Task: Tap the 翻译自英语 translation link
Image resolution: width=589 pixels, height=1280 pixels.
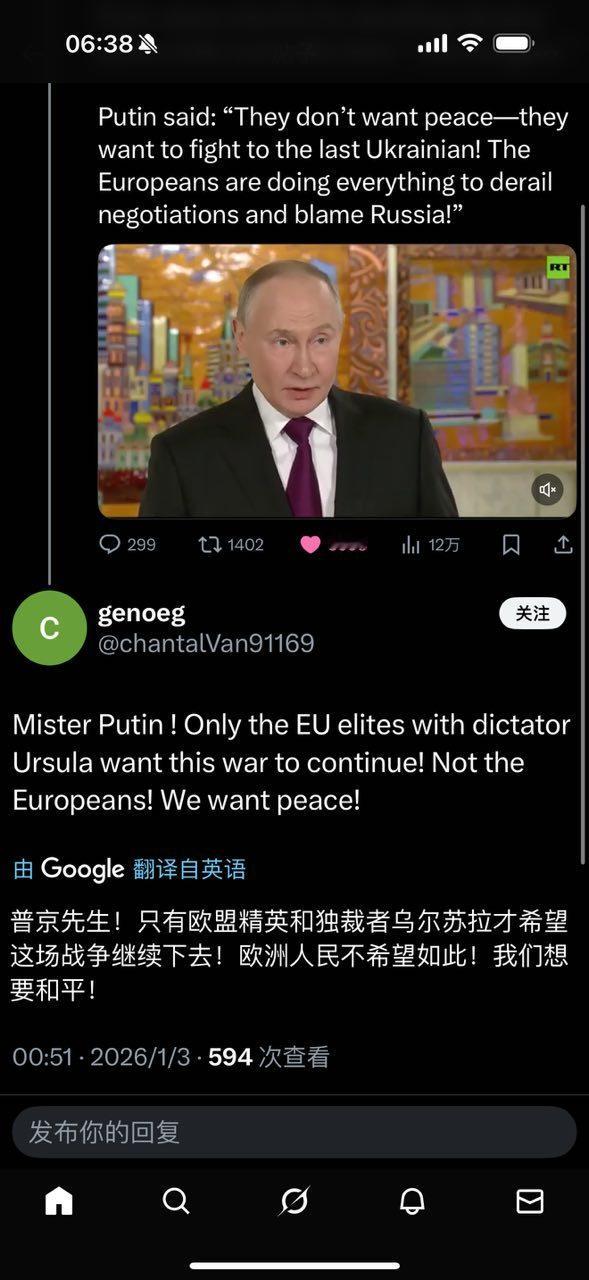Action: pos(189,869)
